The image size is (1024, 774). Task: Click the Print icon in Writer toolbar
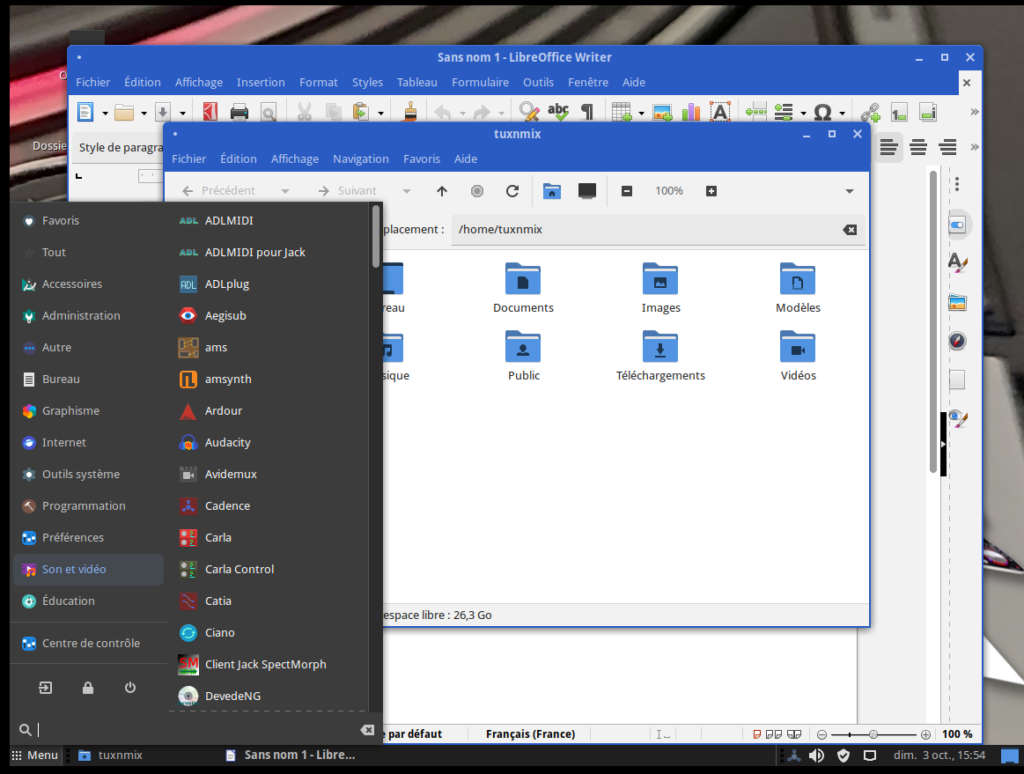[240, 112]
